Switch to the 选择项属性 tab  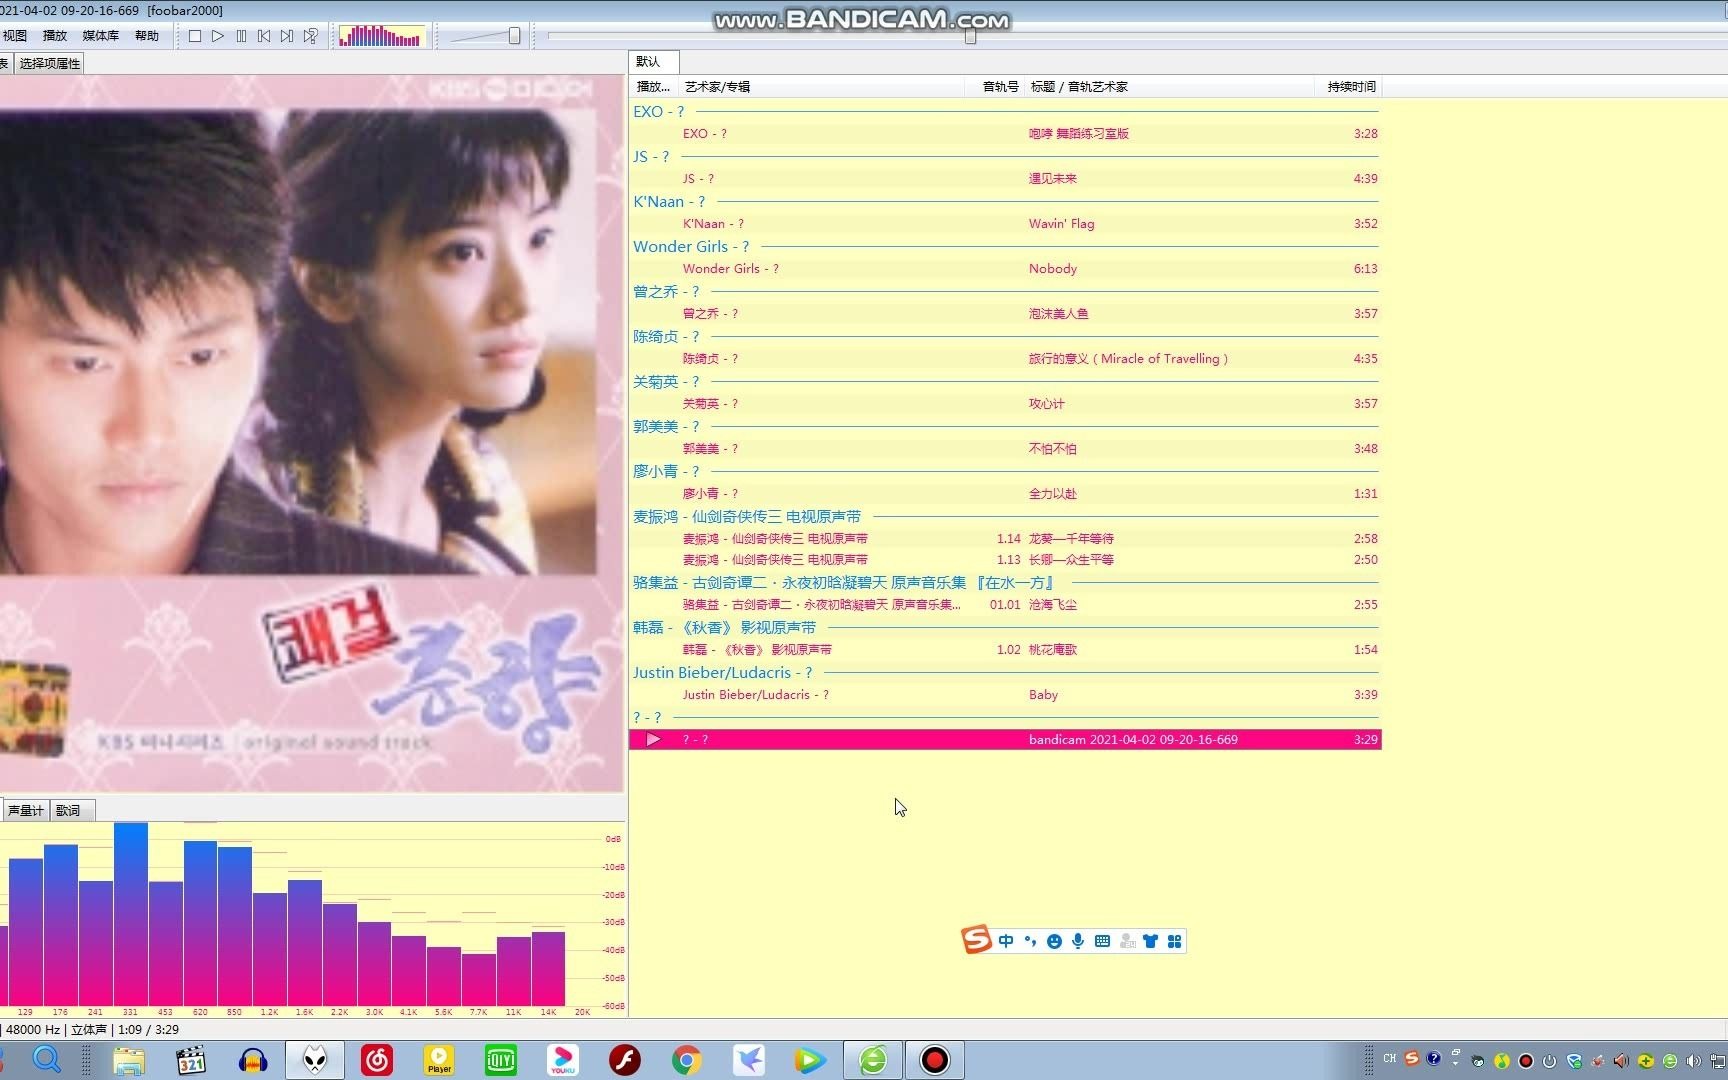50,63
